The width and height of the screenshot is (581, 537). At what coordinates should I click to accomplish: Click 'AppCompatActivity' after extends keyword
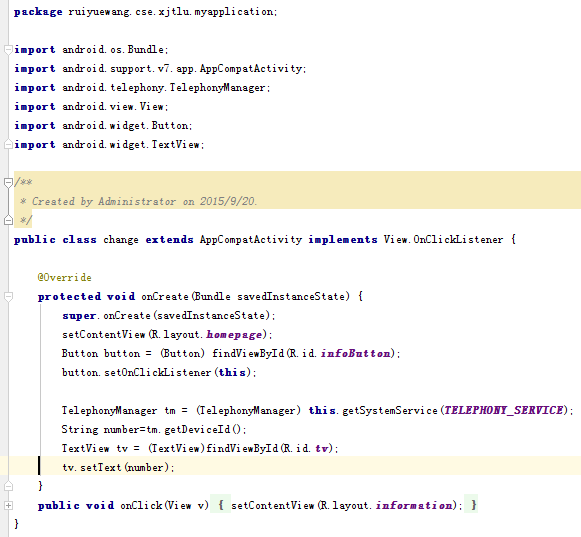point(251,240)
